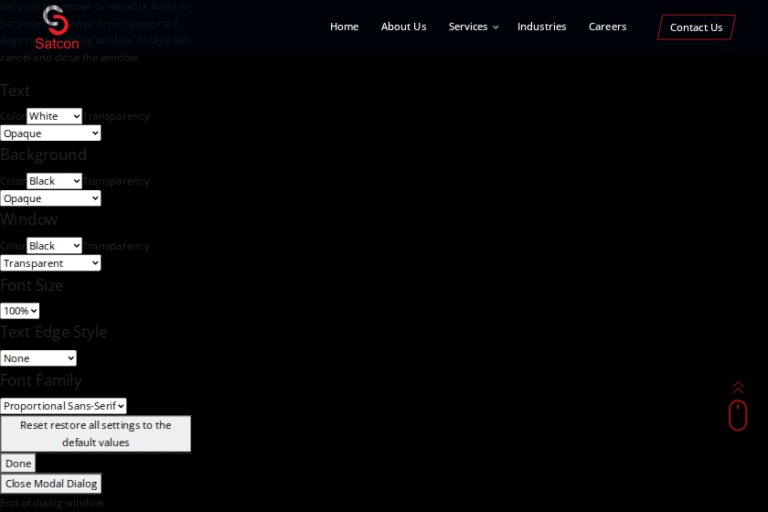Open the Home menu item

(344, 27)
